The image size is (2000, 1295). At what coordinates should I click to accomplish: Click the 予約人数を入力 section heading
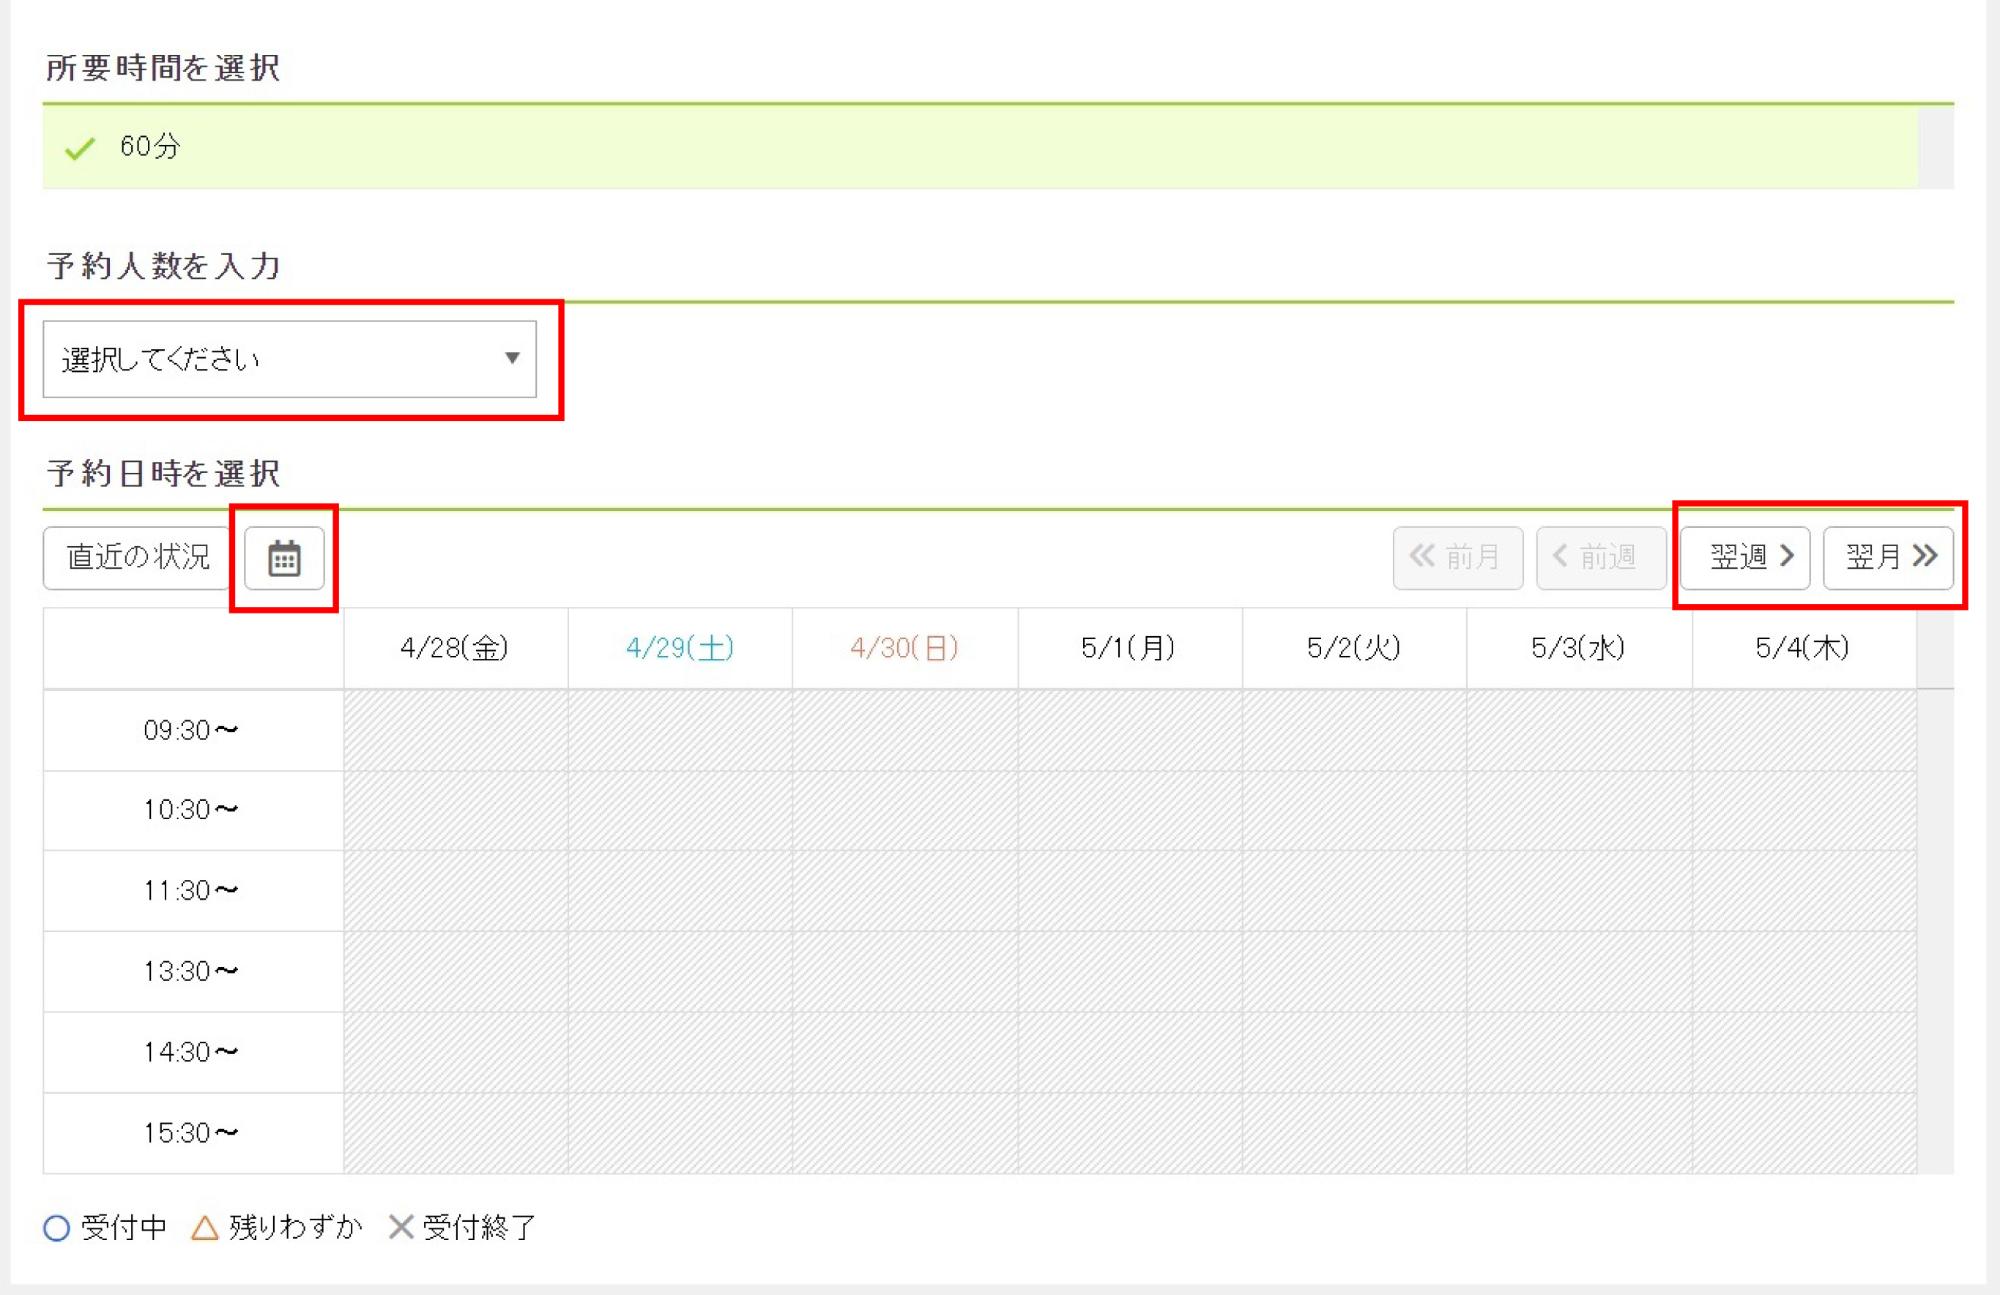point(163,266)
